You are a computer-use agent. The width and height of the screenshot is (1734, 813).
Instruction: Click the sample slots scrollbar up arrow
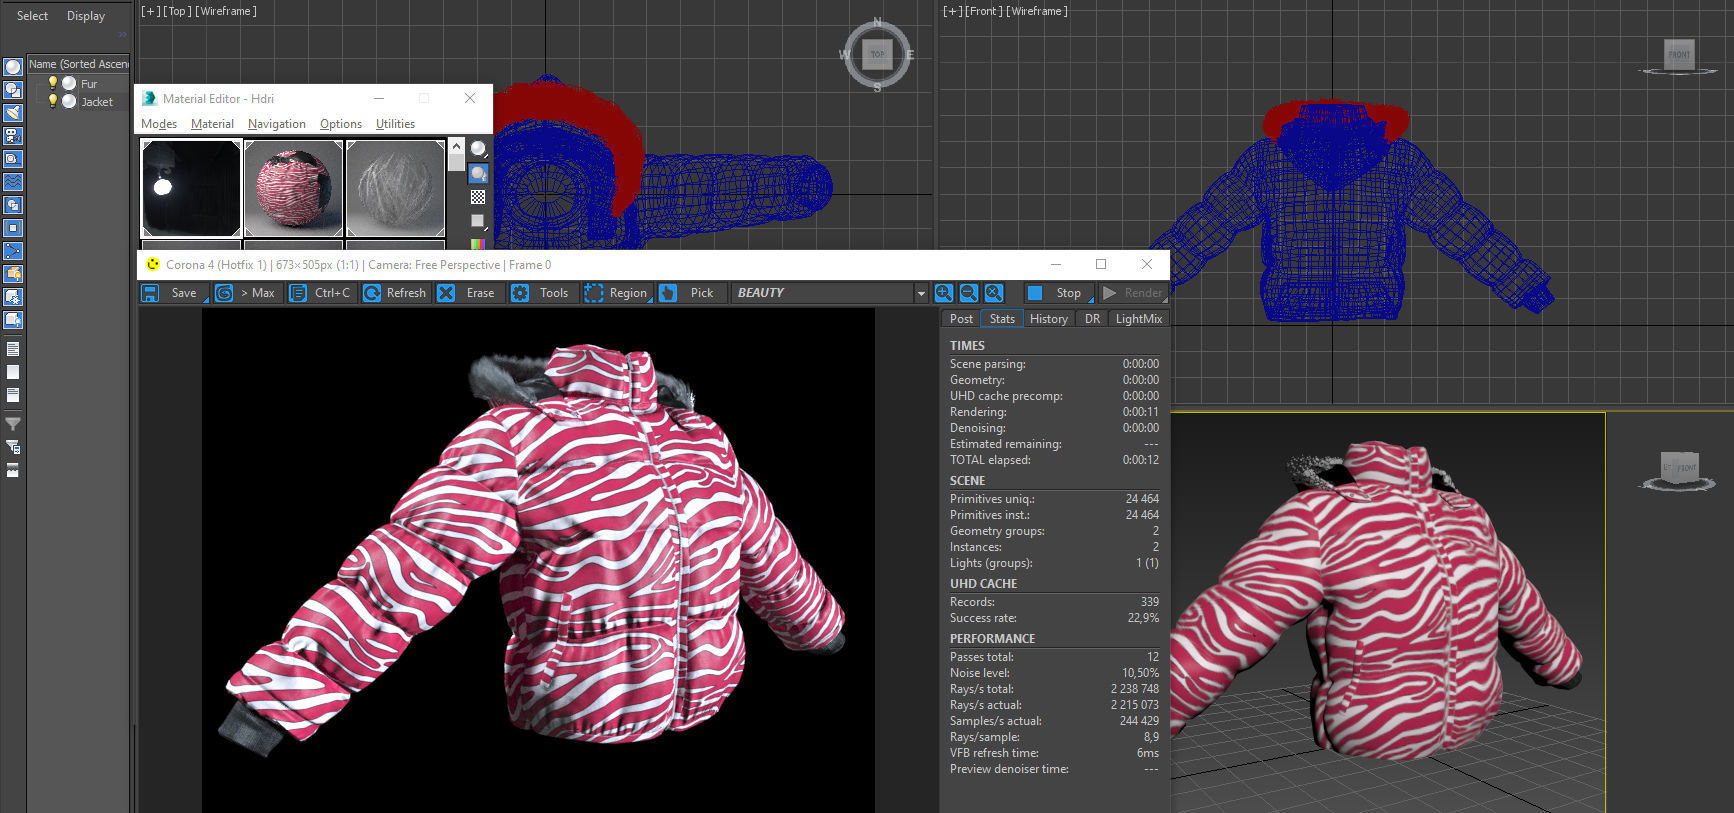tap(456, 146)
